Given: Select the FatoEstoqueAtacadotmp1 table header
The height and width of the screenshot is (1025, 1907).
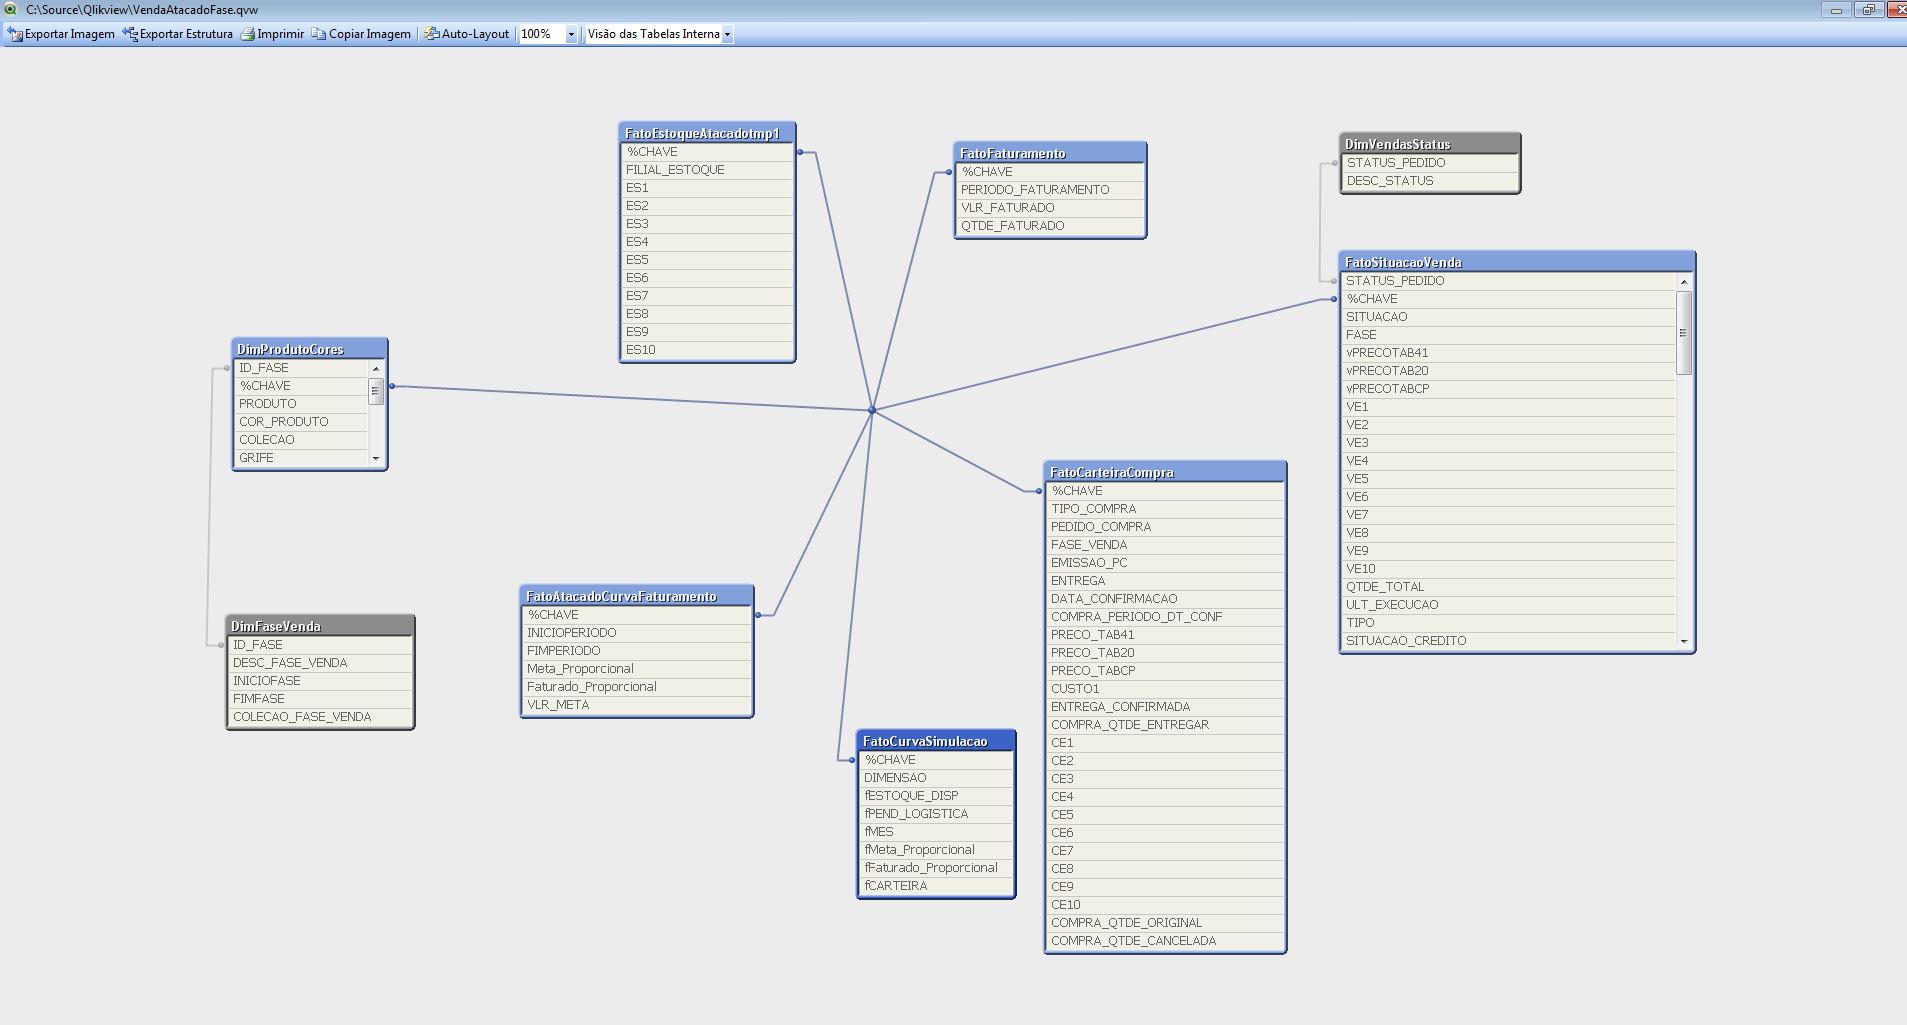Looking at the screenshot, I should coord(707,133).
